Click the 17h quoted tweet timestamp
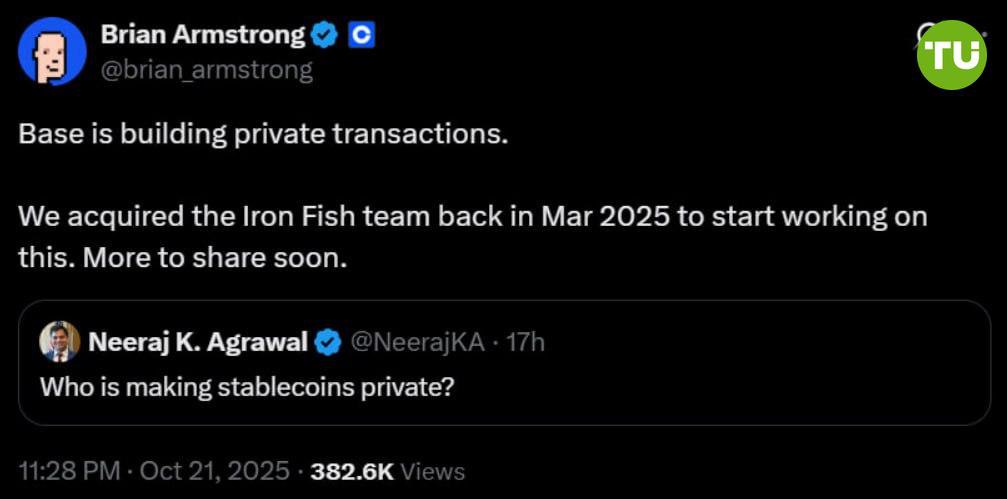Viewport: 1007px width, 499px height. [526, 342]
